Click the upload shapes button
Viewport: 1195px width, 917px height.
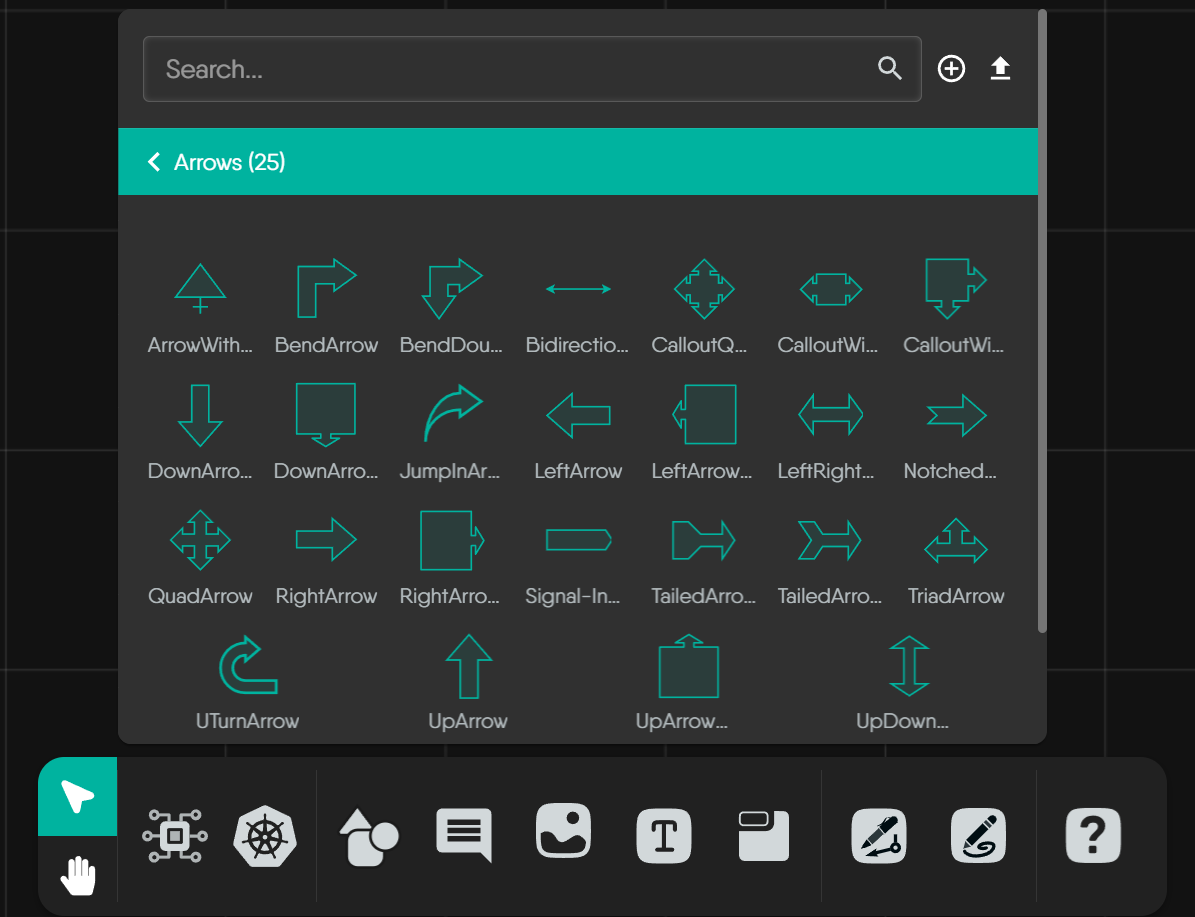click(x=1000, y=68)
